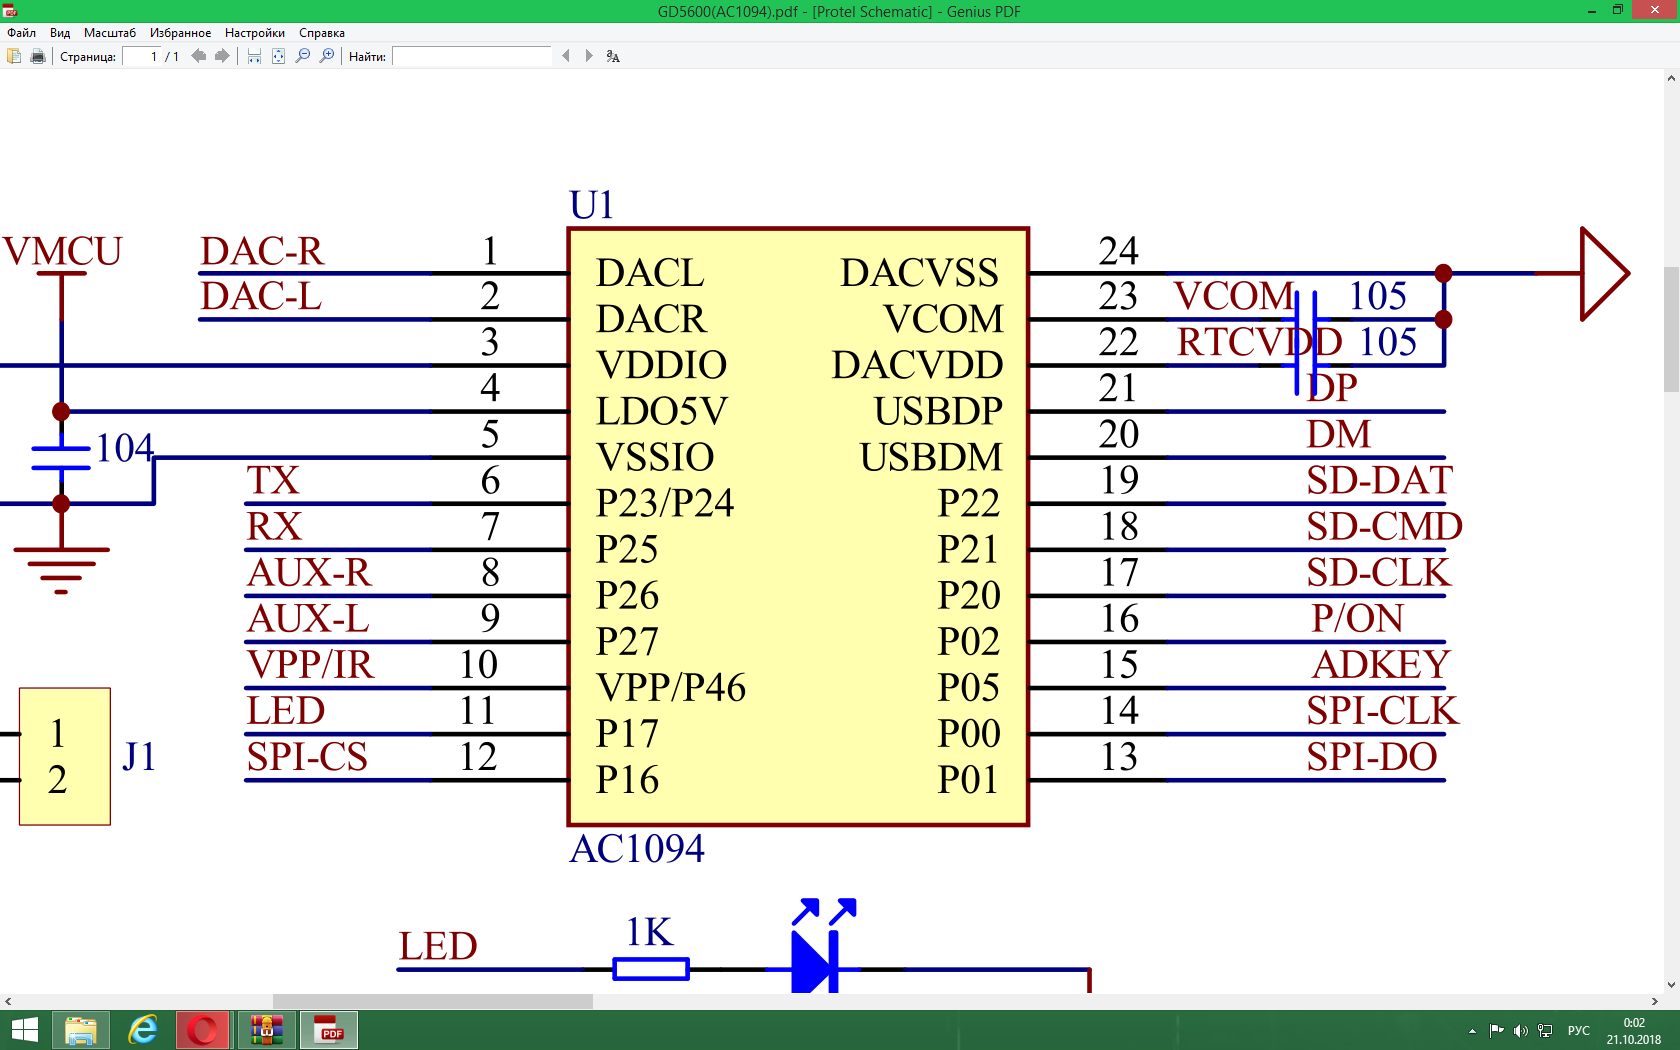Click the AC1094 chip name label
This screenshot has height=1050, width=1680.
[637, 849]
